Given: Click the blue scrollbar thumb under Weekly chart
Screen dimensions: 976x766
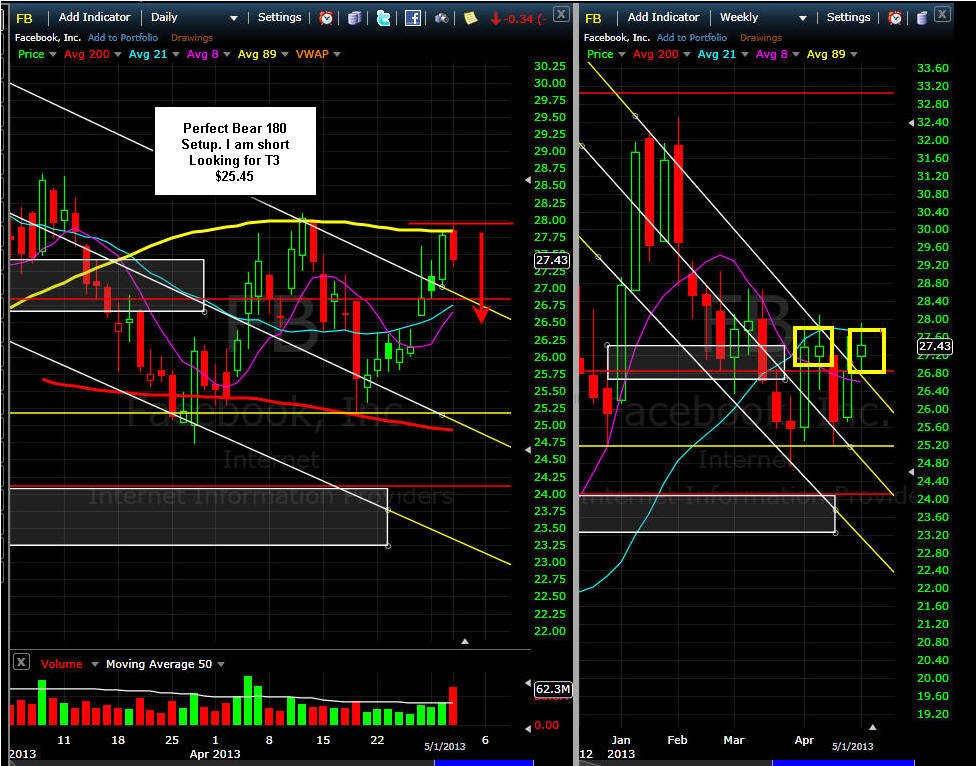Looking at the screenshot, I should (843, 762).
